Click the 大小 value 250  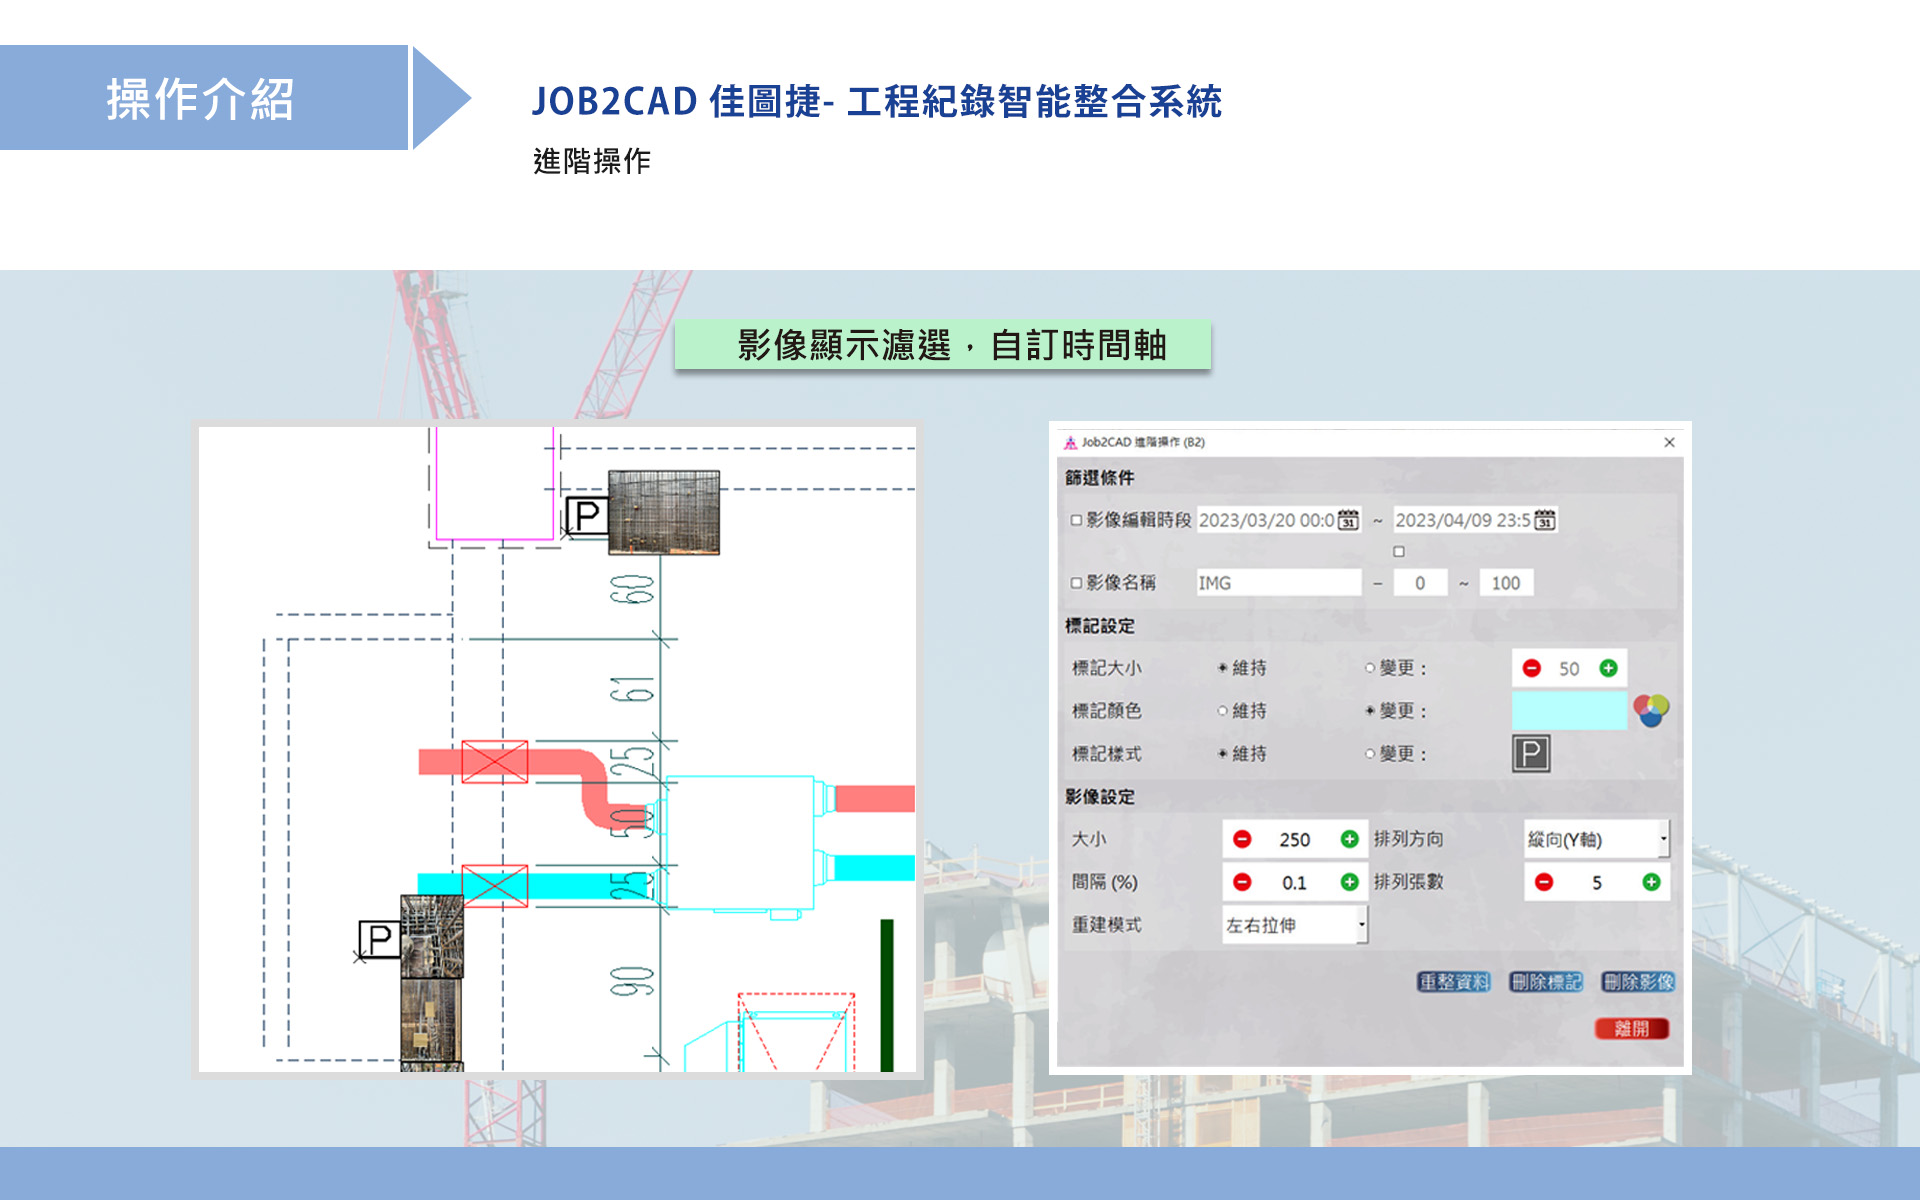coord(1295,839)
